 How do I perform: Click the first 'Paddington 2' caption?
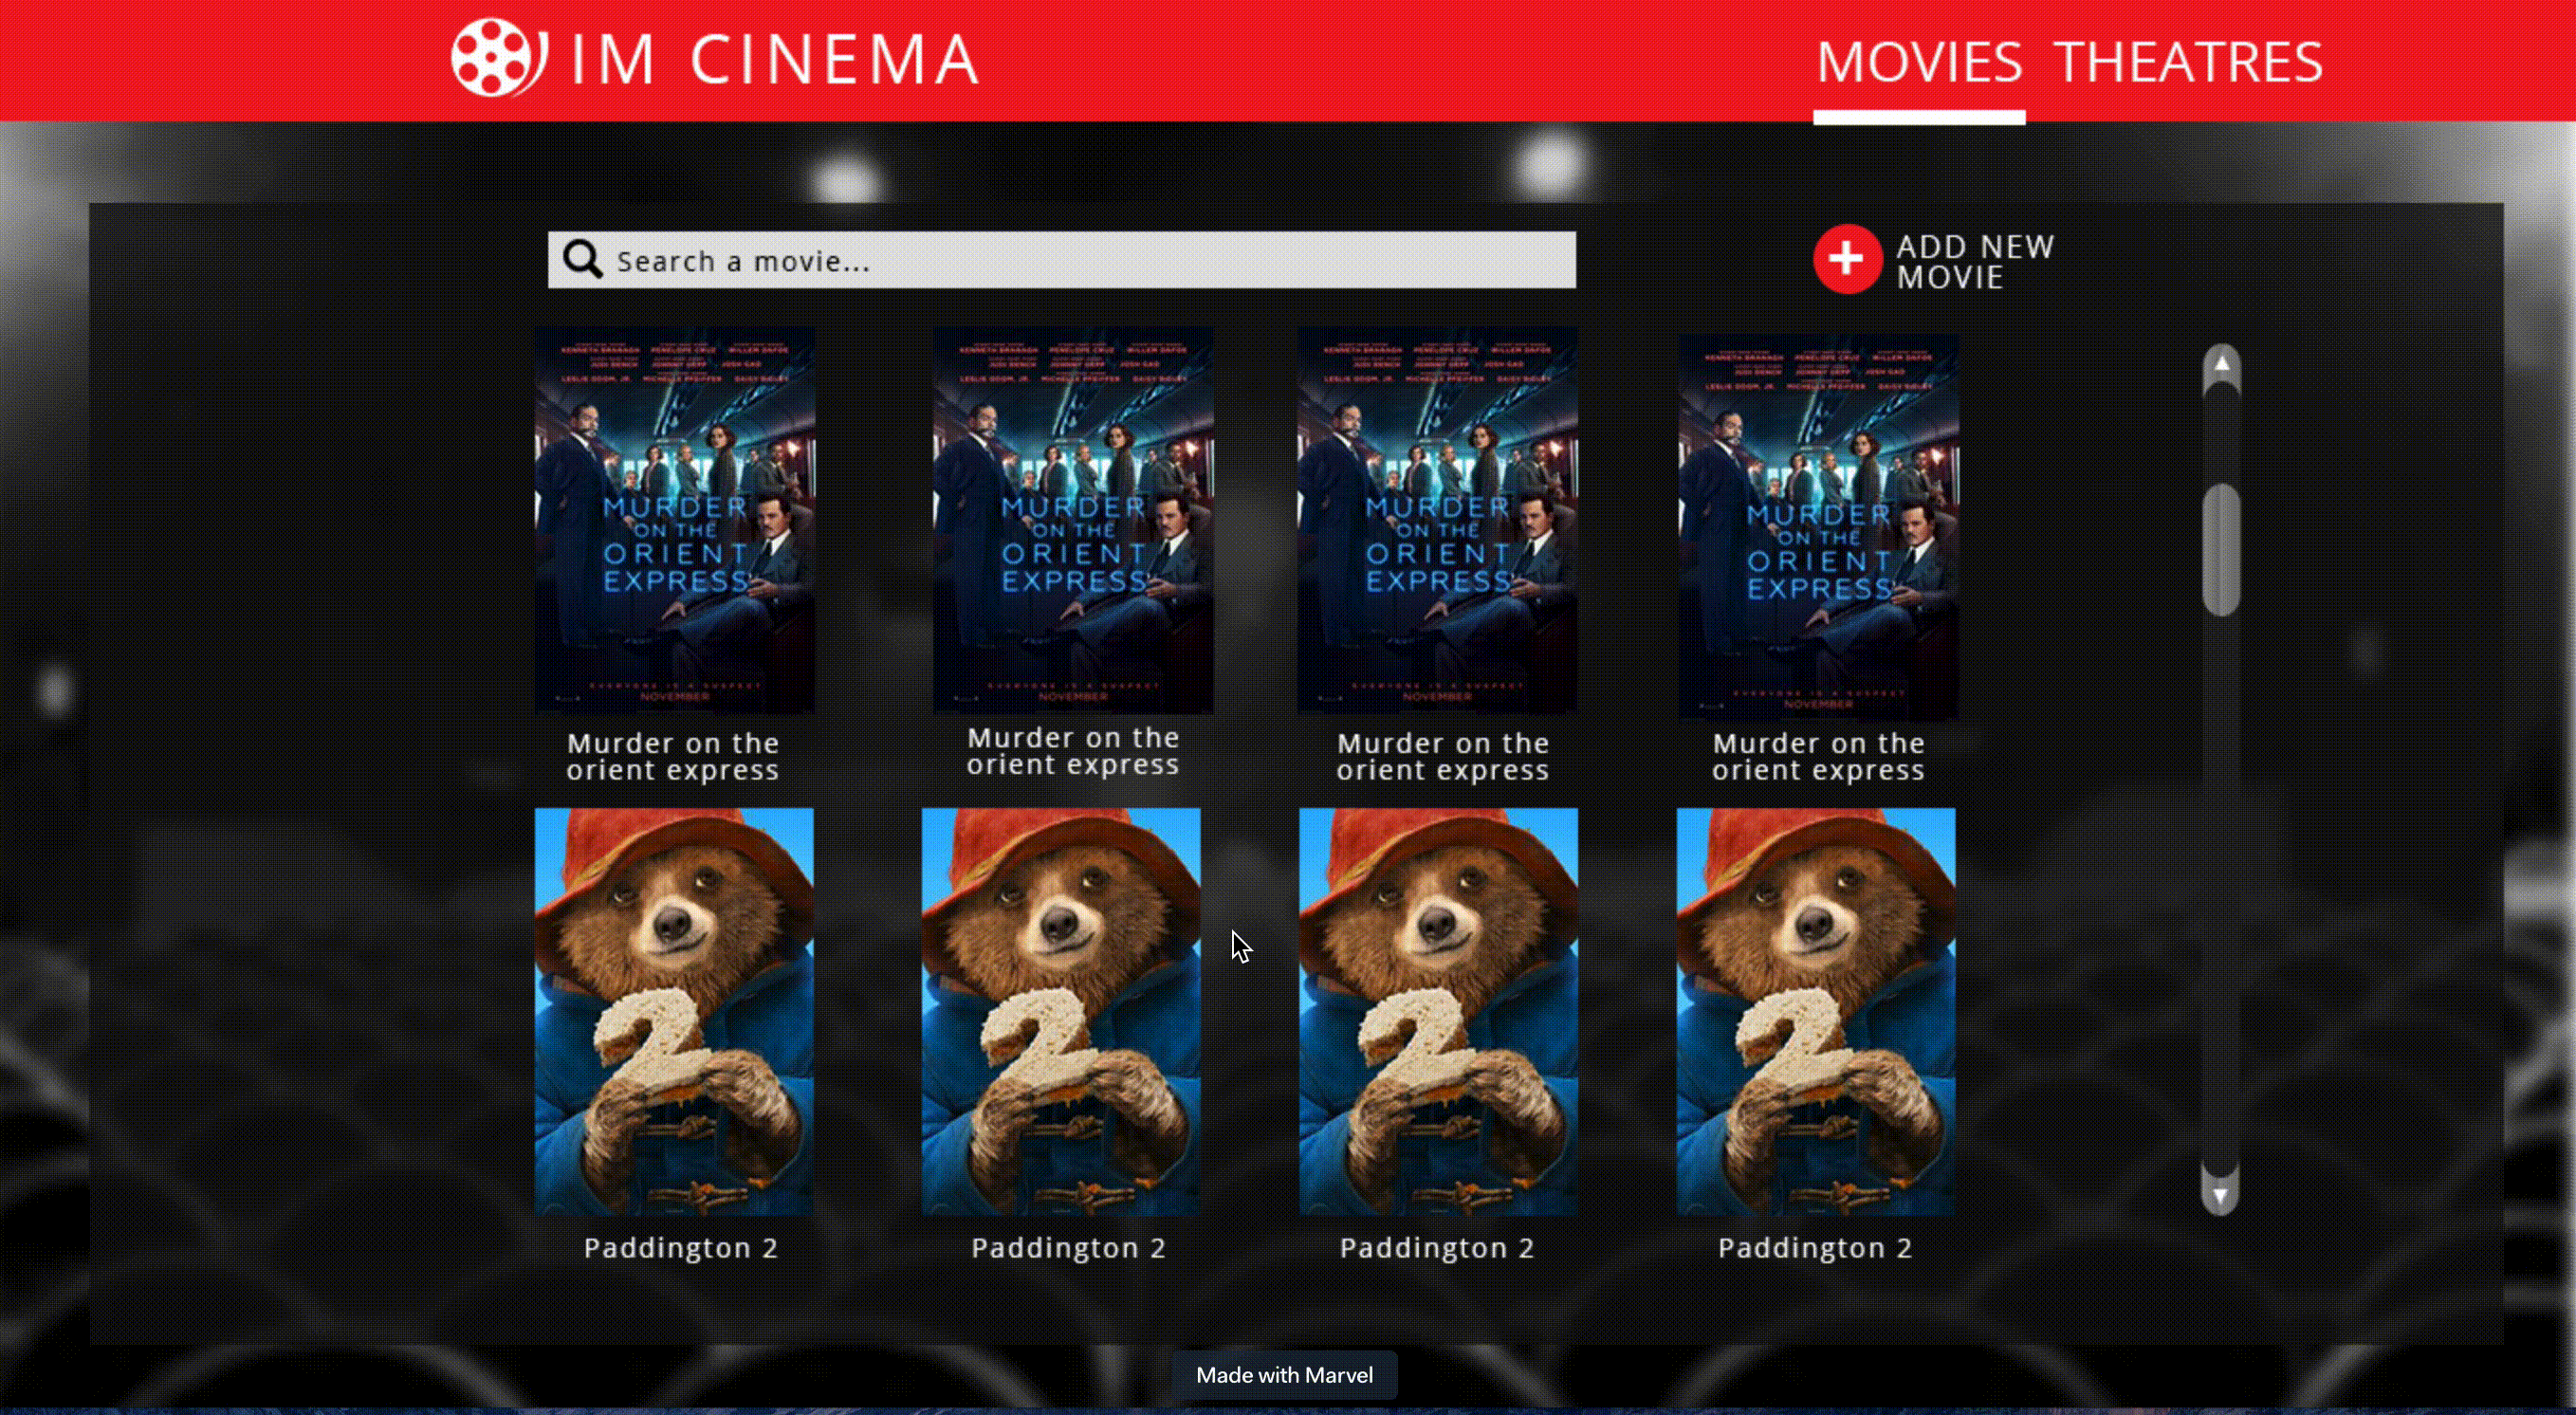pos(681,1248)
